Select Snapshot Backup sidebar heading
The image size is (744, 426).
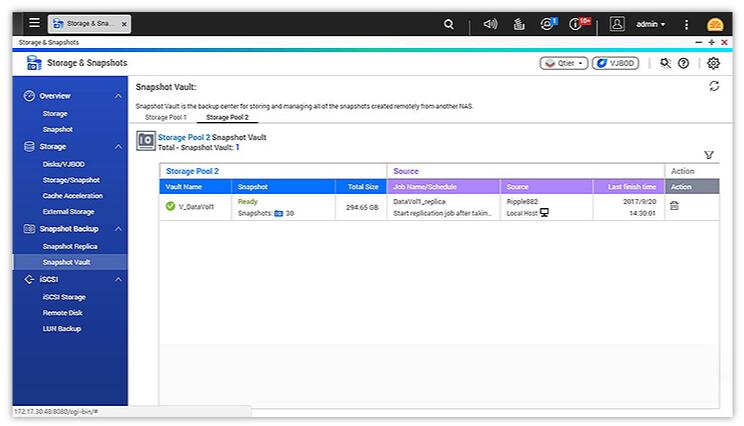tap(69, 229)
